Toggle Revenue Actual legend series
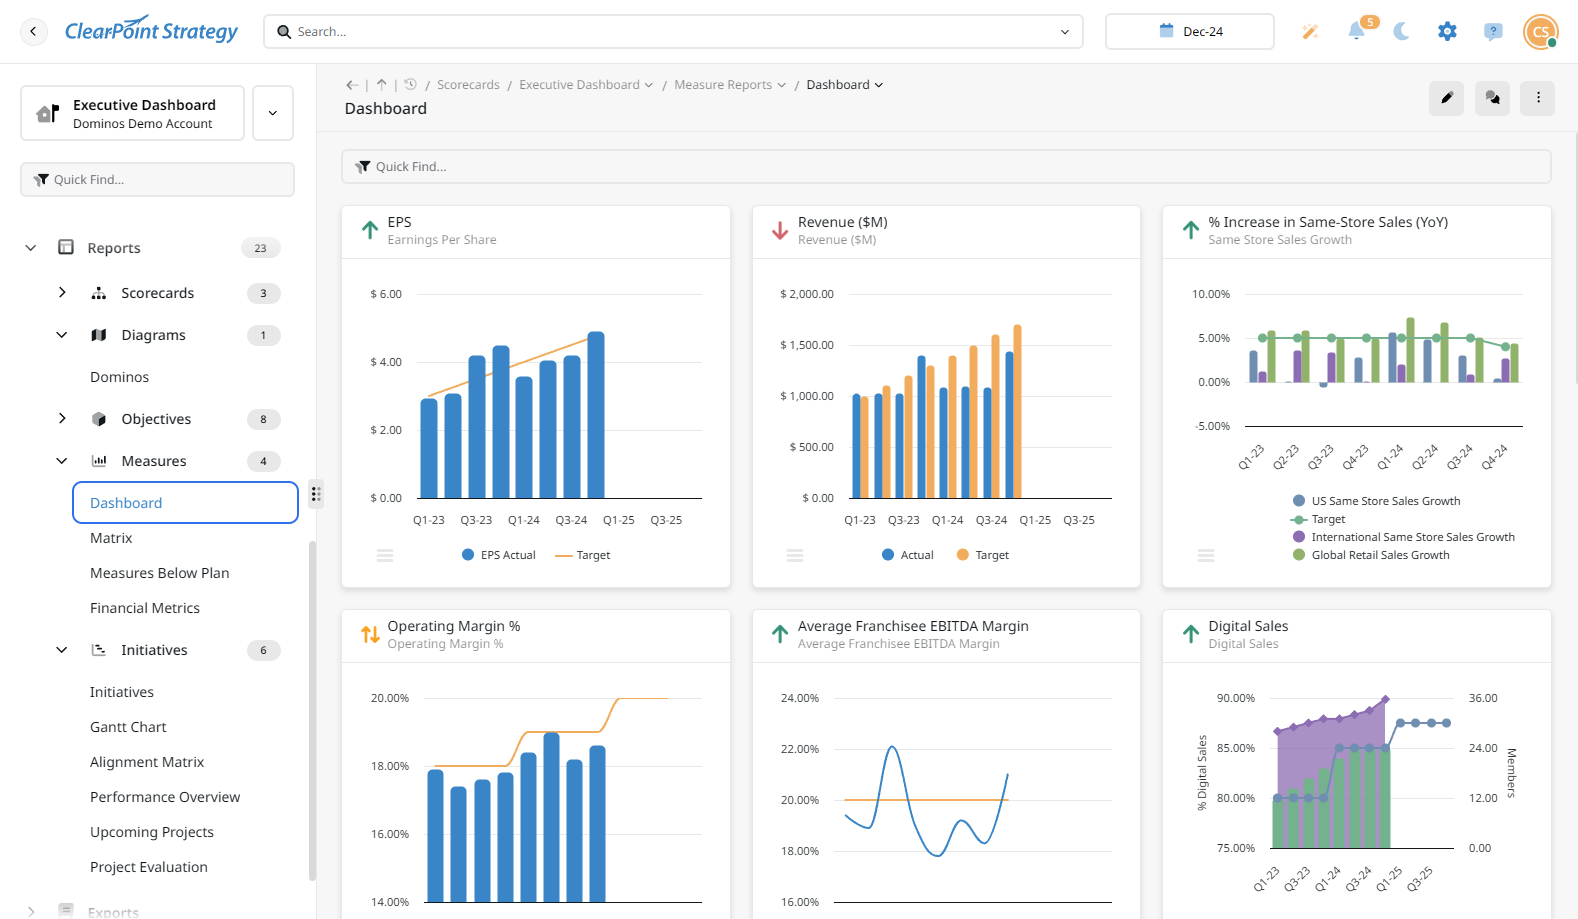This screenshot has height=919, width=1578. click(x=908, y=555)
